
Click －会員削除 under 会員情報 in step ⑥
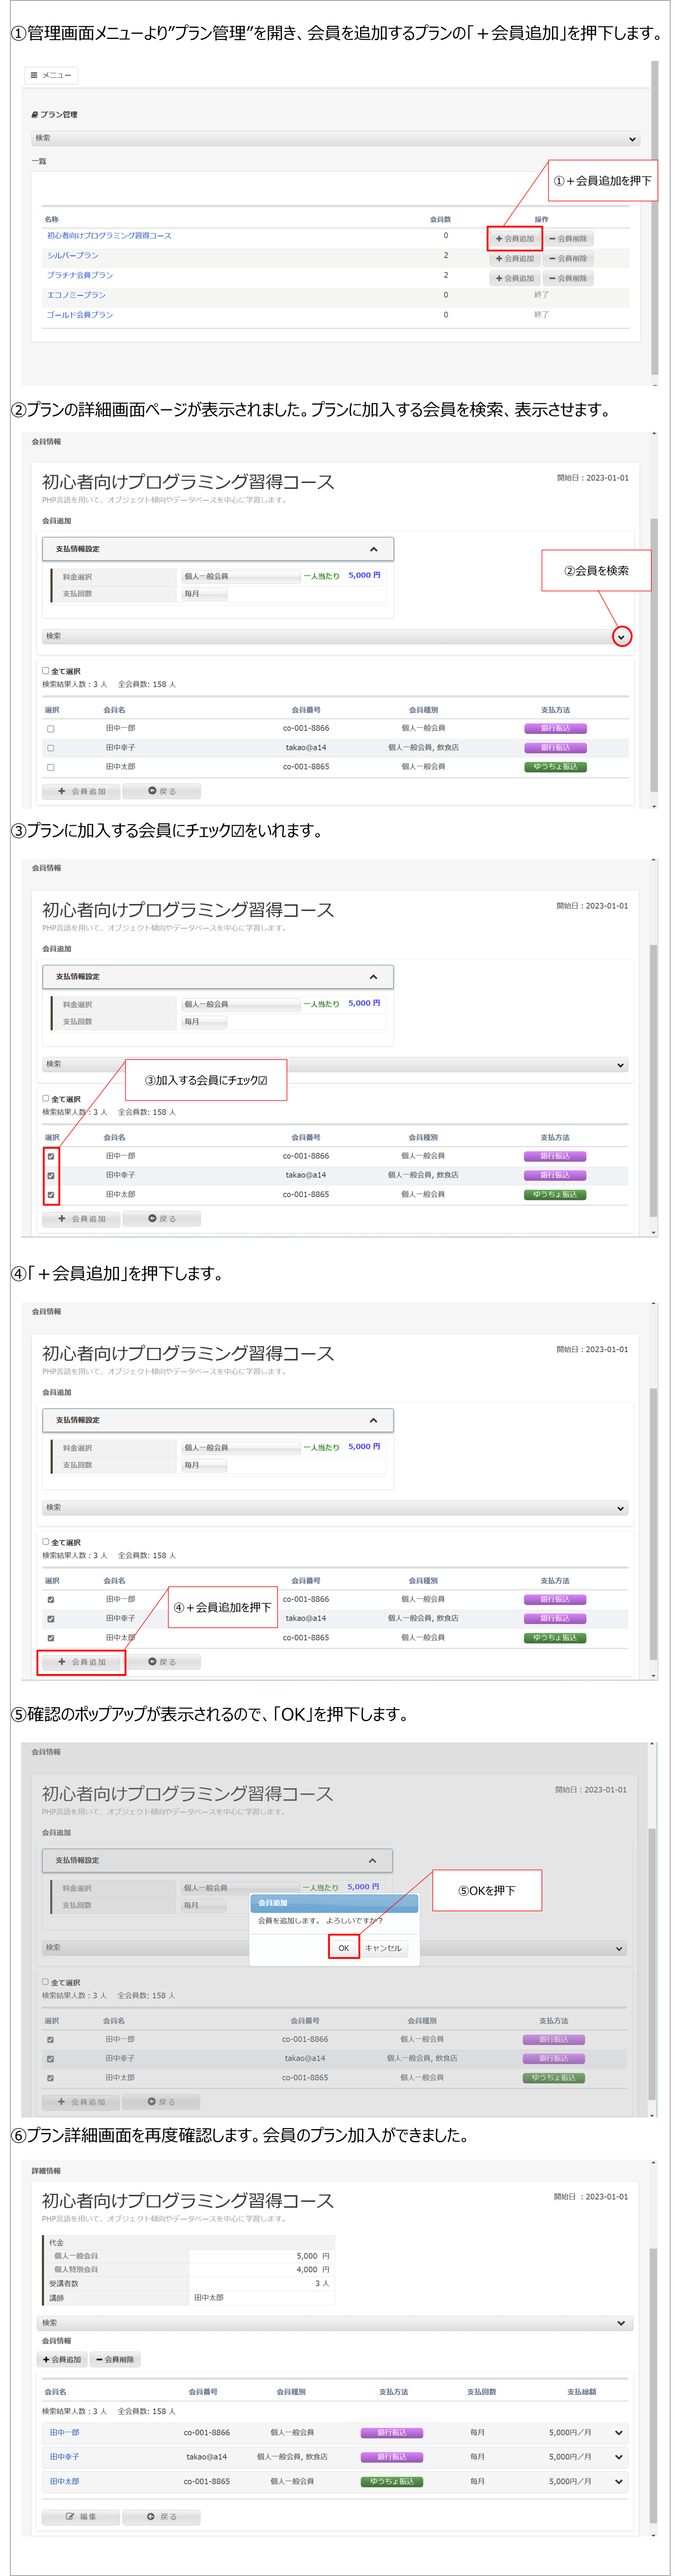[x=115, y=2360]
